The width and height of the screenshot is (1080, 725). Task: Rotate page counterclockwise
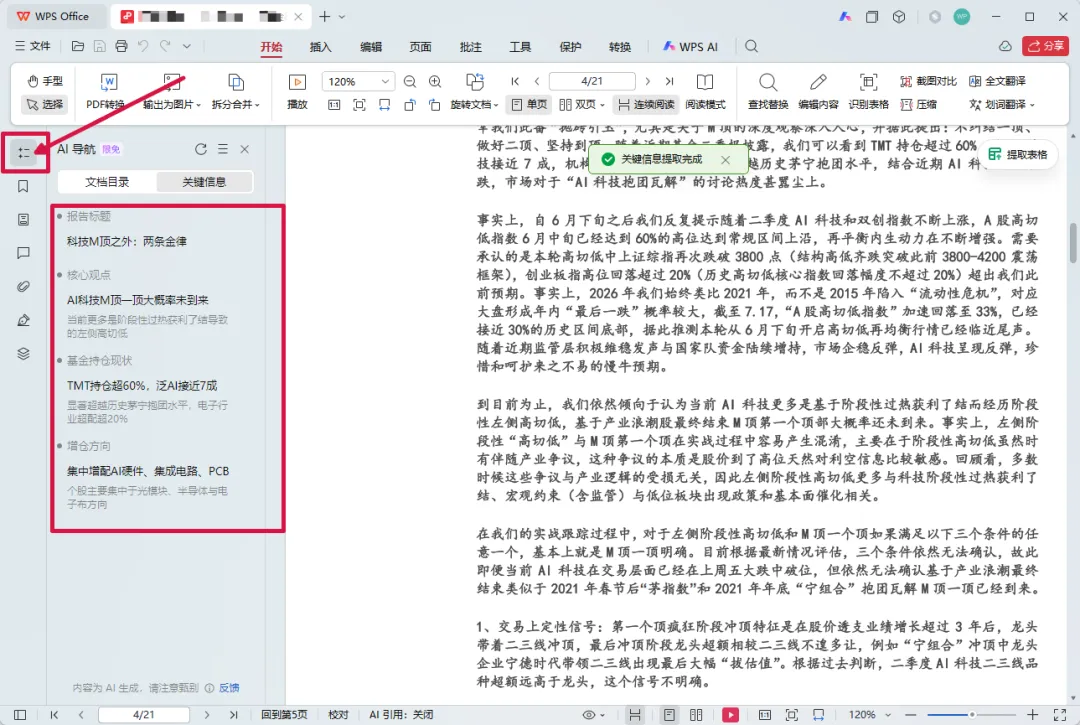pos(410,105)
